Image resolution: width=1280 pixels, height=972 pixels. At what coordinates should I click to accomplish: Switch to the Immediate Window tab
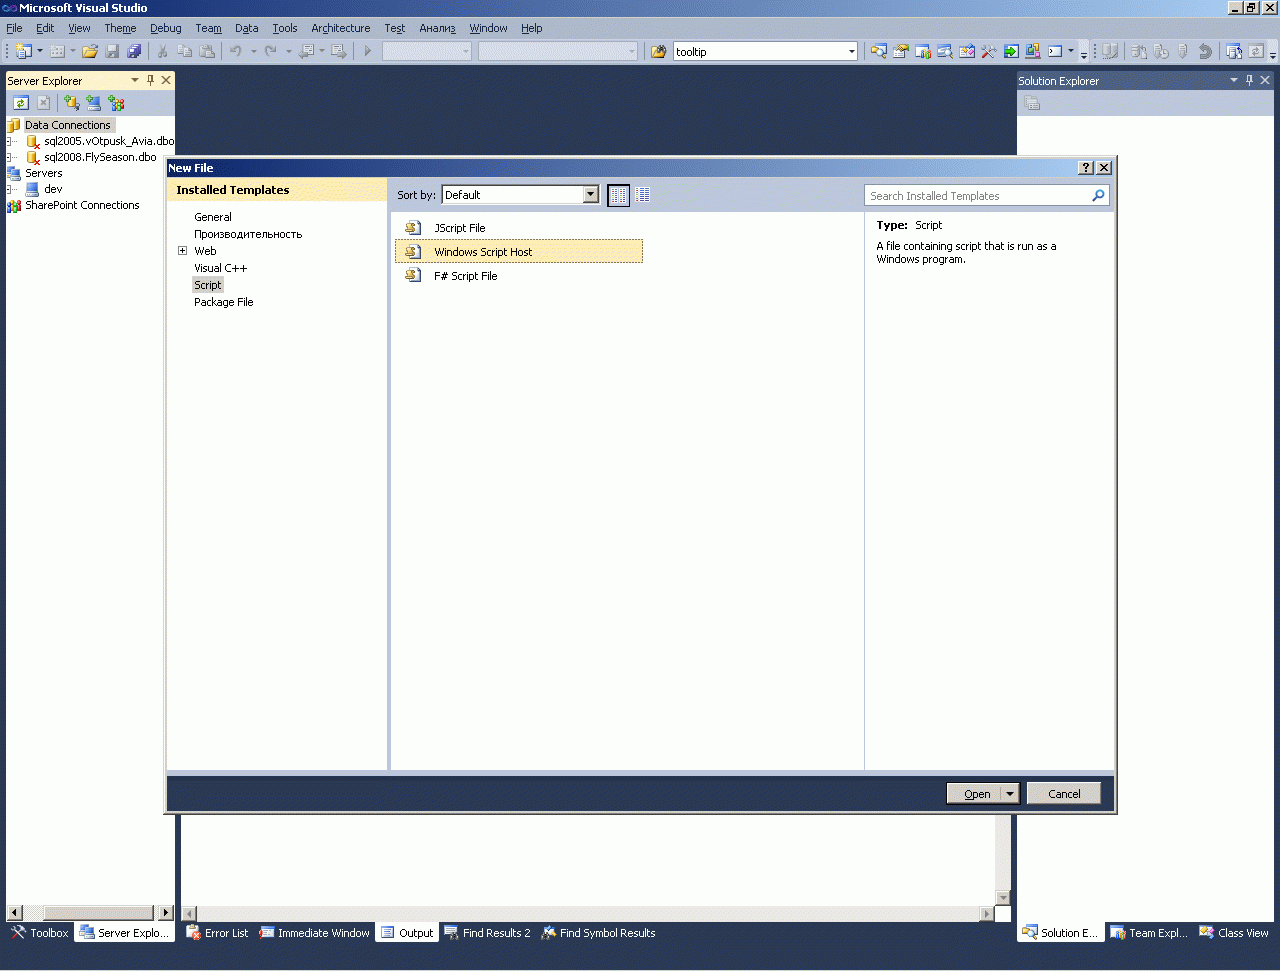click(x=315, y=933)
